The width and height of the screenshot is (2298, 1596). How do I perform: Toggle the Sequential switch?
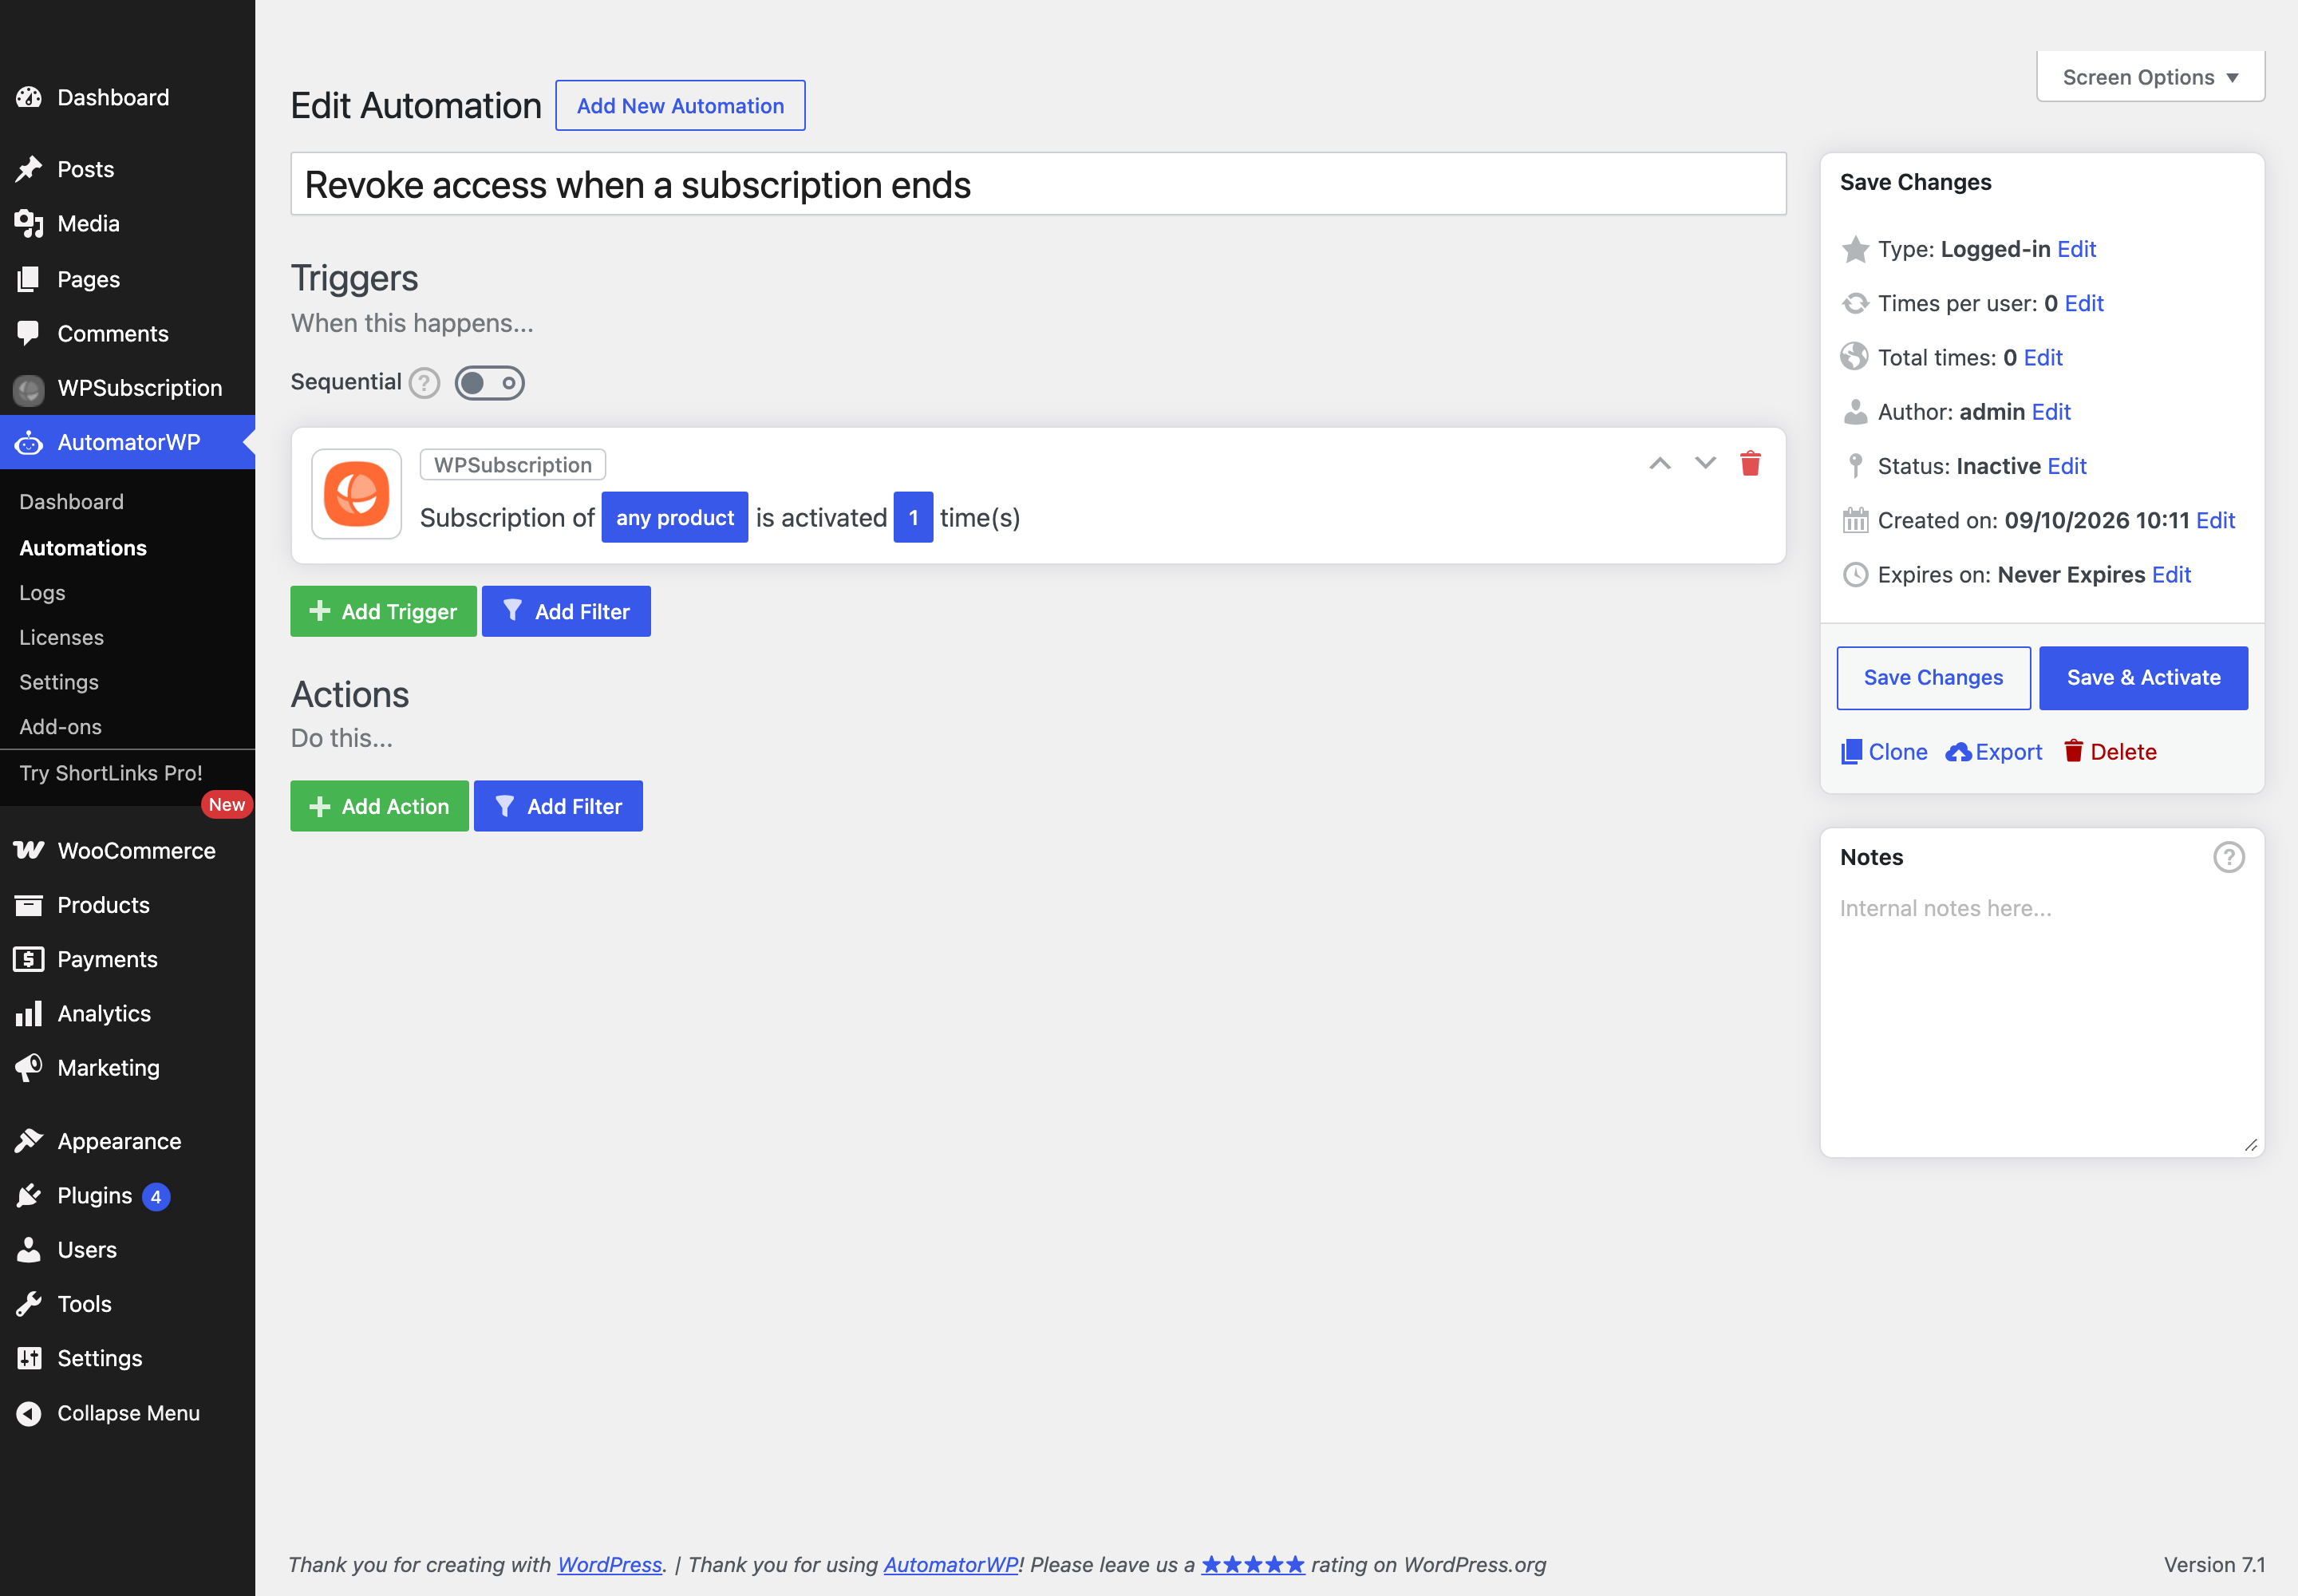tap(489, 383)
